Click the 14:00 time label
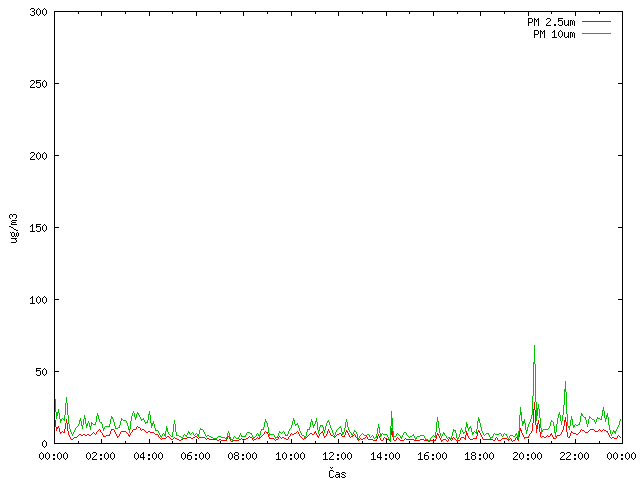 (x=385, y=456)
